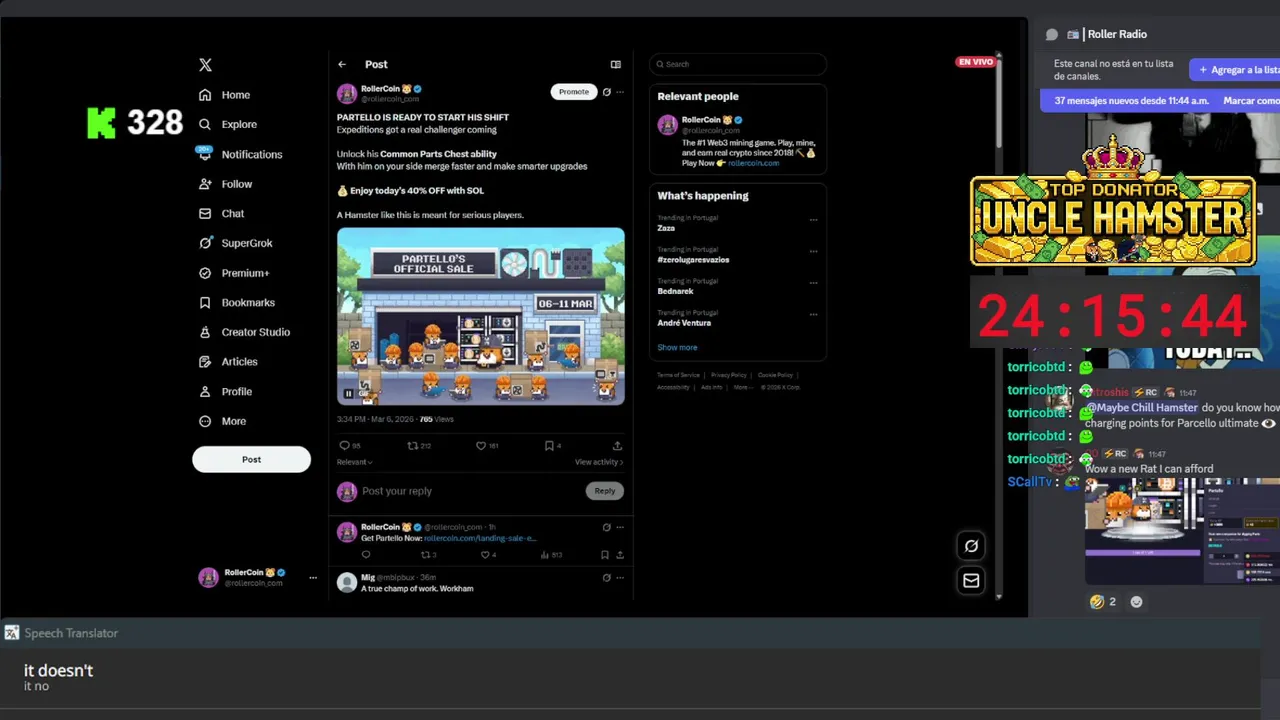Click the Profile icon in sidebar

click(205, 391)
